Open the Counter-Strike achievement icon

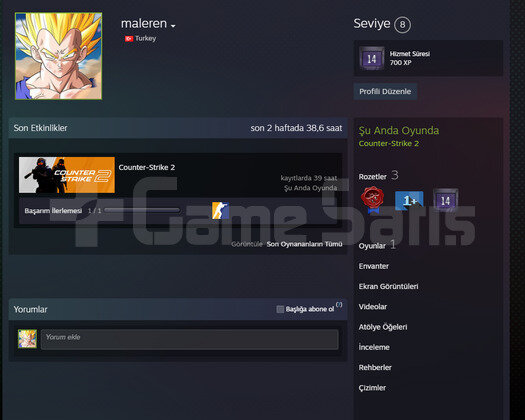[x=220, y=210]
